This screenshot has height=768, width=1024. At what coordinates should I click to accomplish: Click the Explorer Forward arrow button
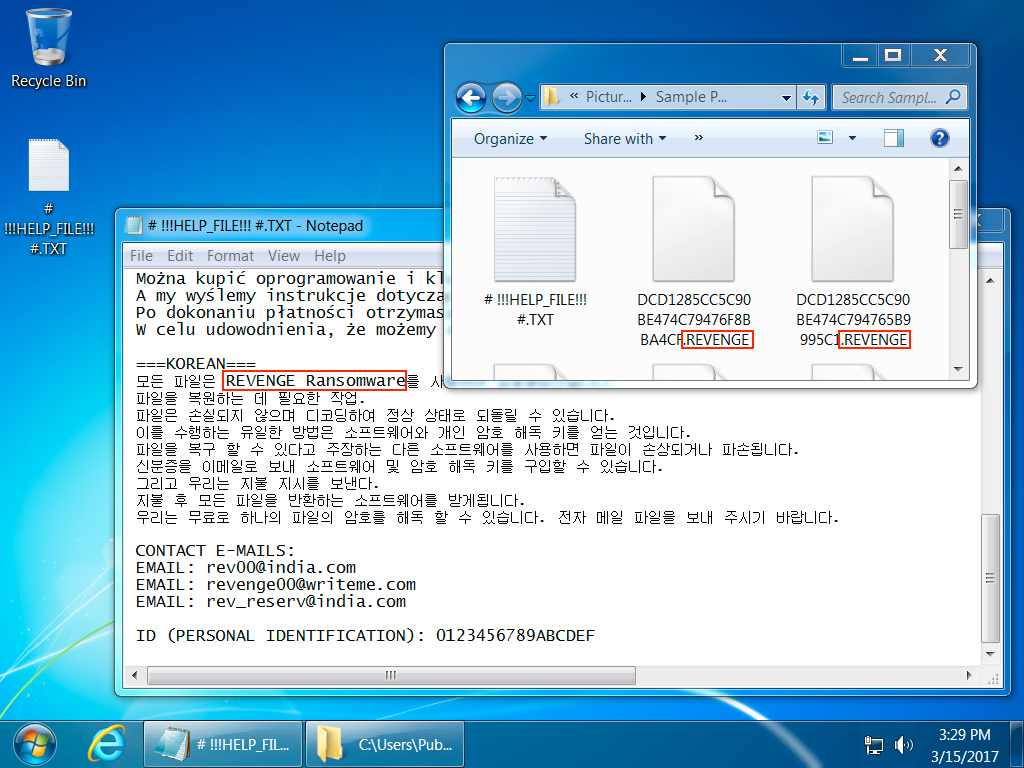pyautogui.click(x=506, y=98)
